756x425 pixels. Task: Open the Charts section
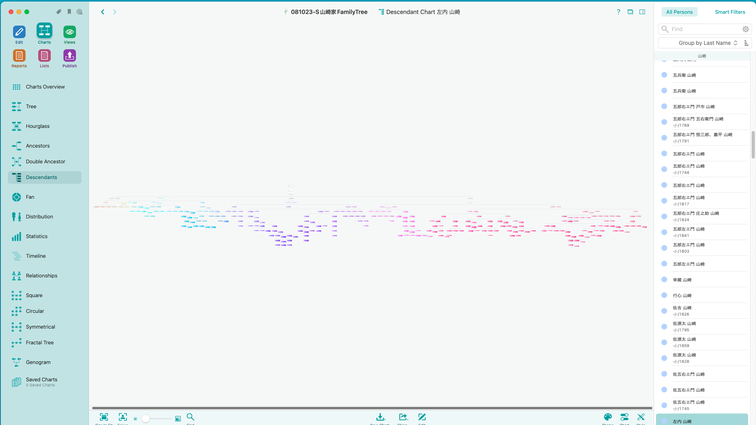point(44,33)
